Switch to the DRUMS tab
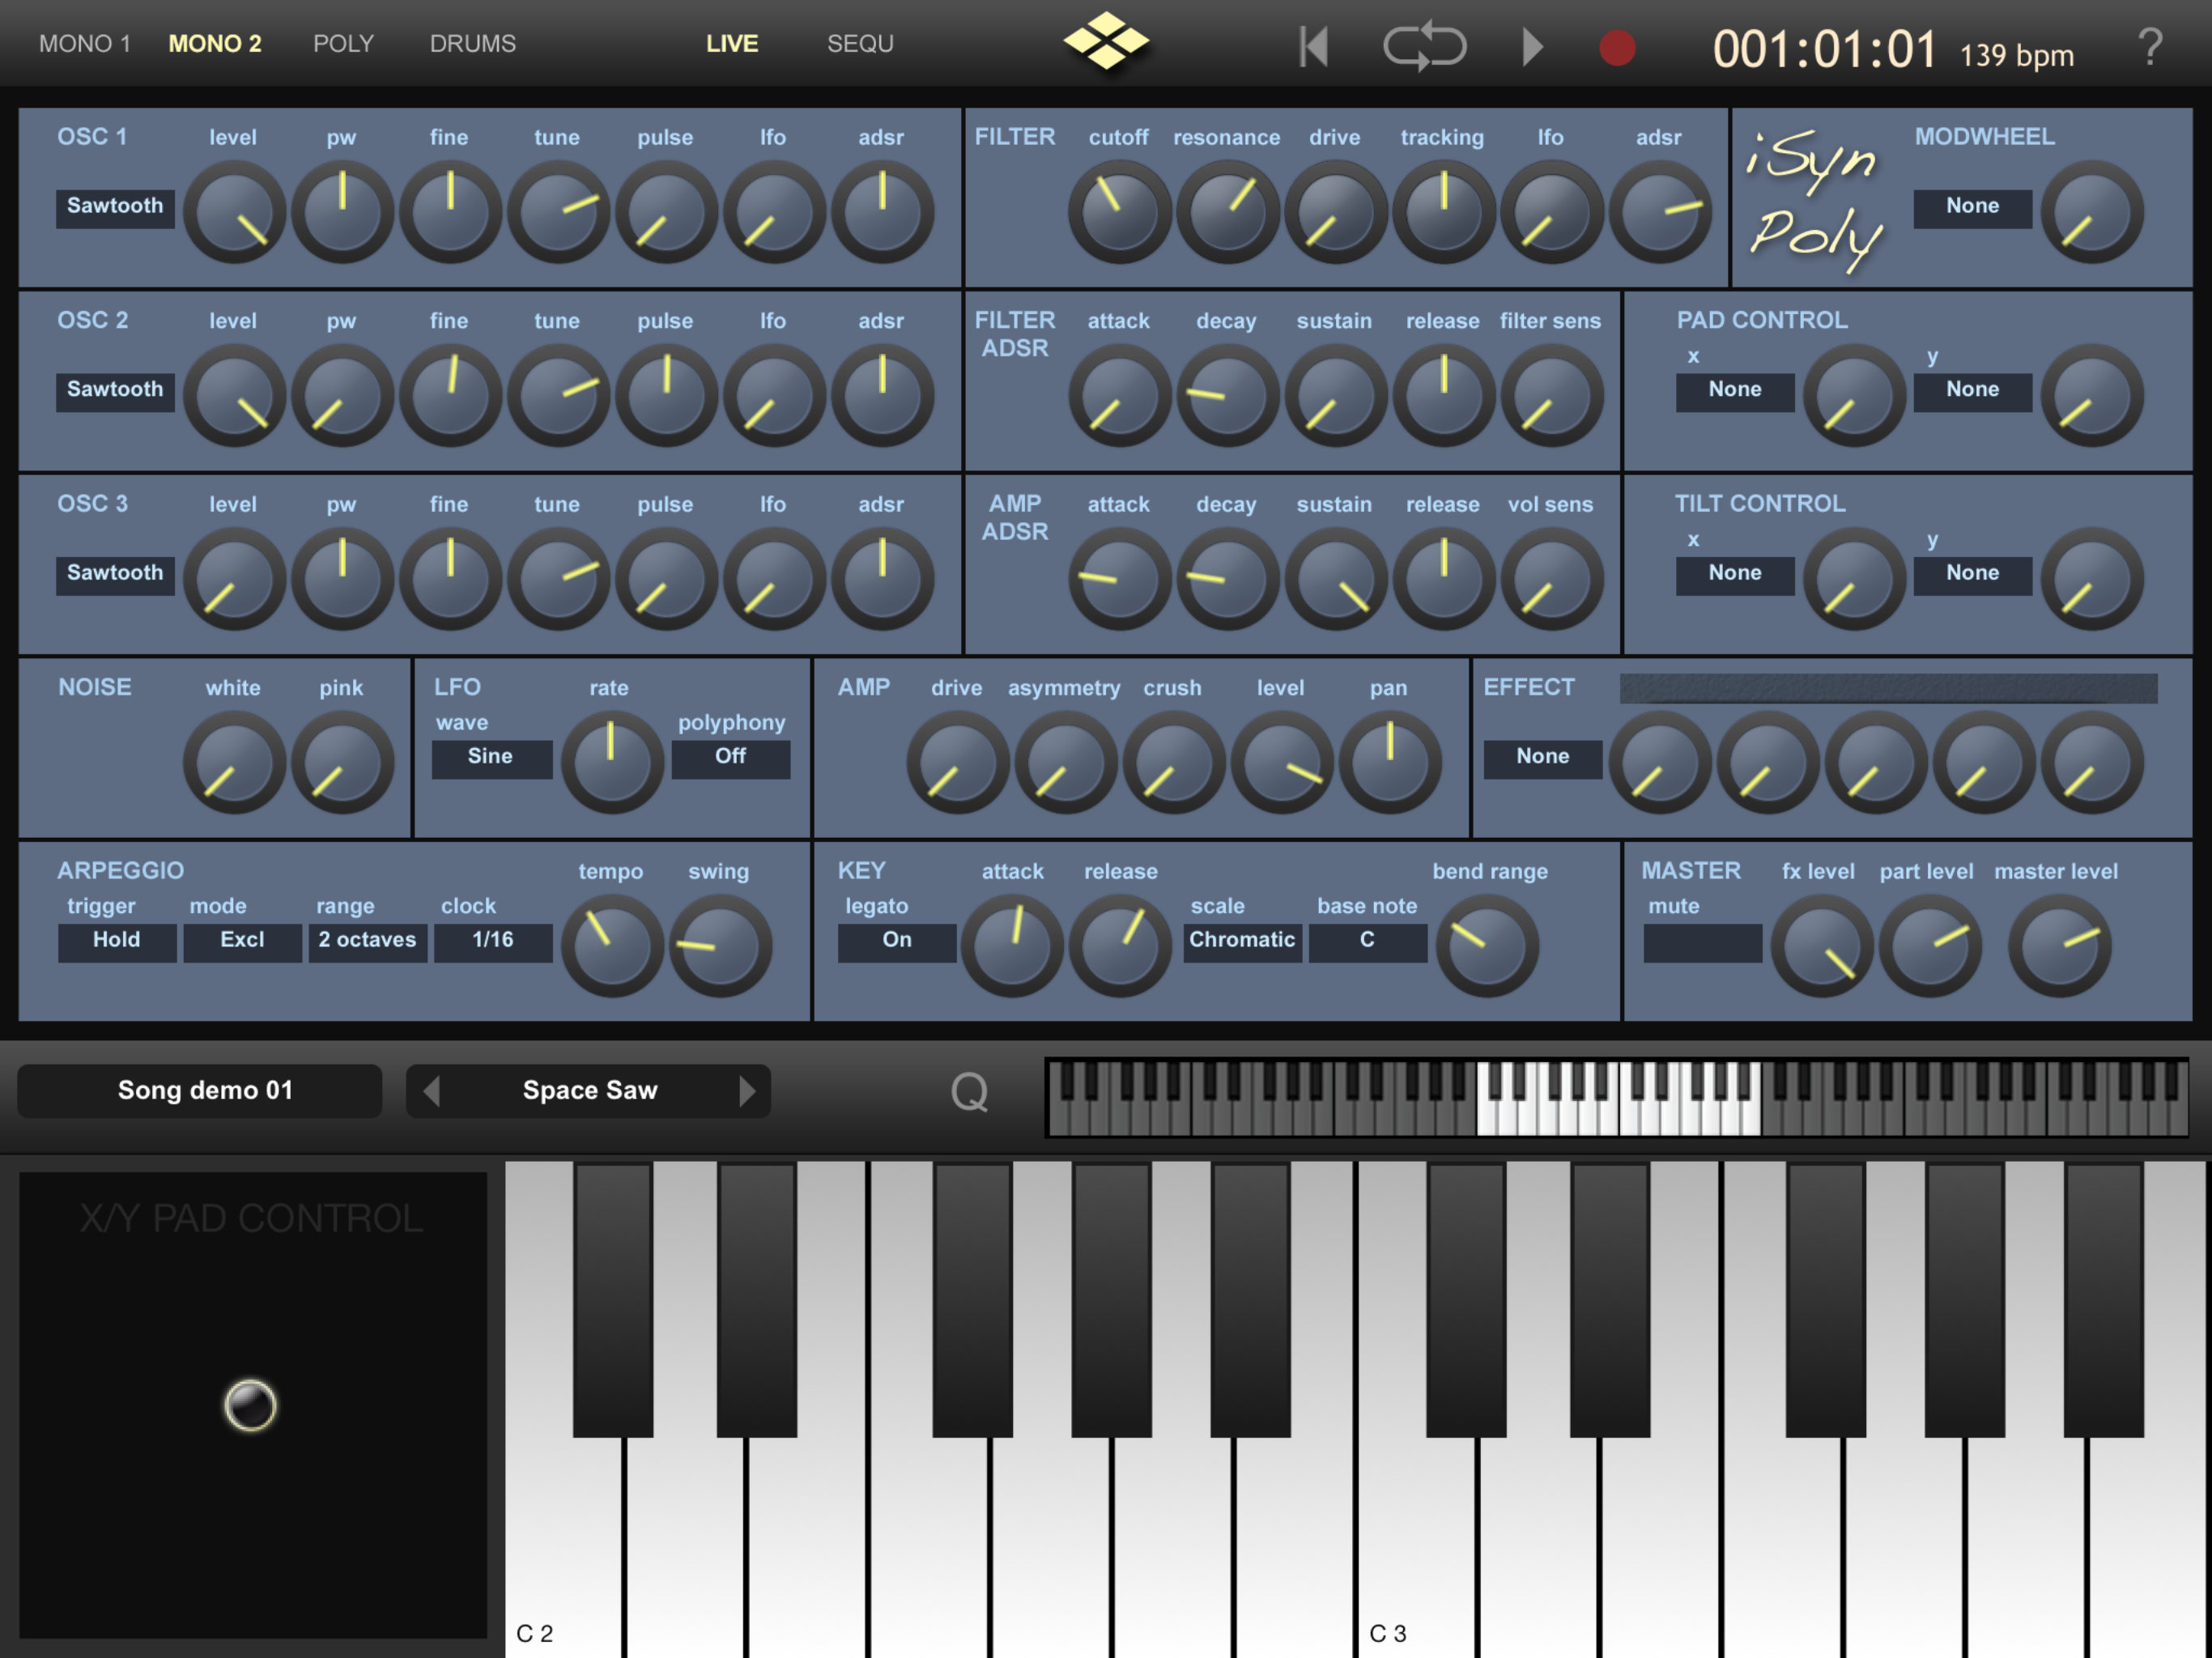 tap(473, 44)
